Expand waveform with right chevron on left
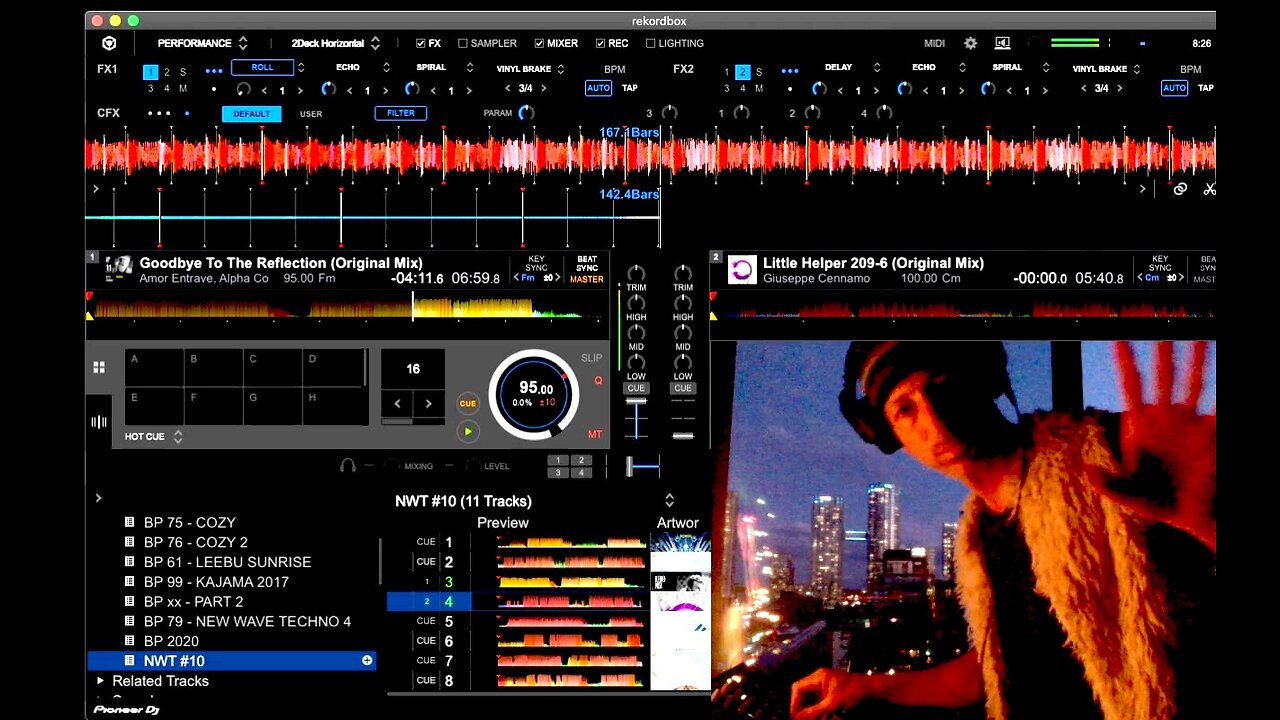1280x720 pixels. (96, 188)
